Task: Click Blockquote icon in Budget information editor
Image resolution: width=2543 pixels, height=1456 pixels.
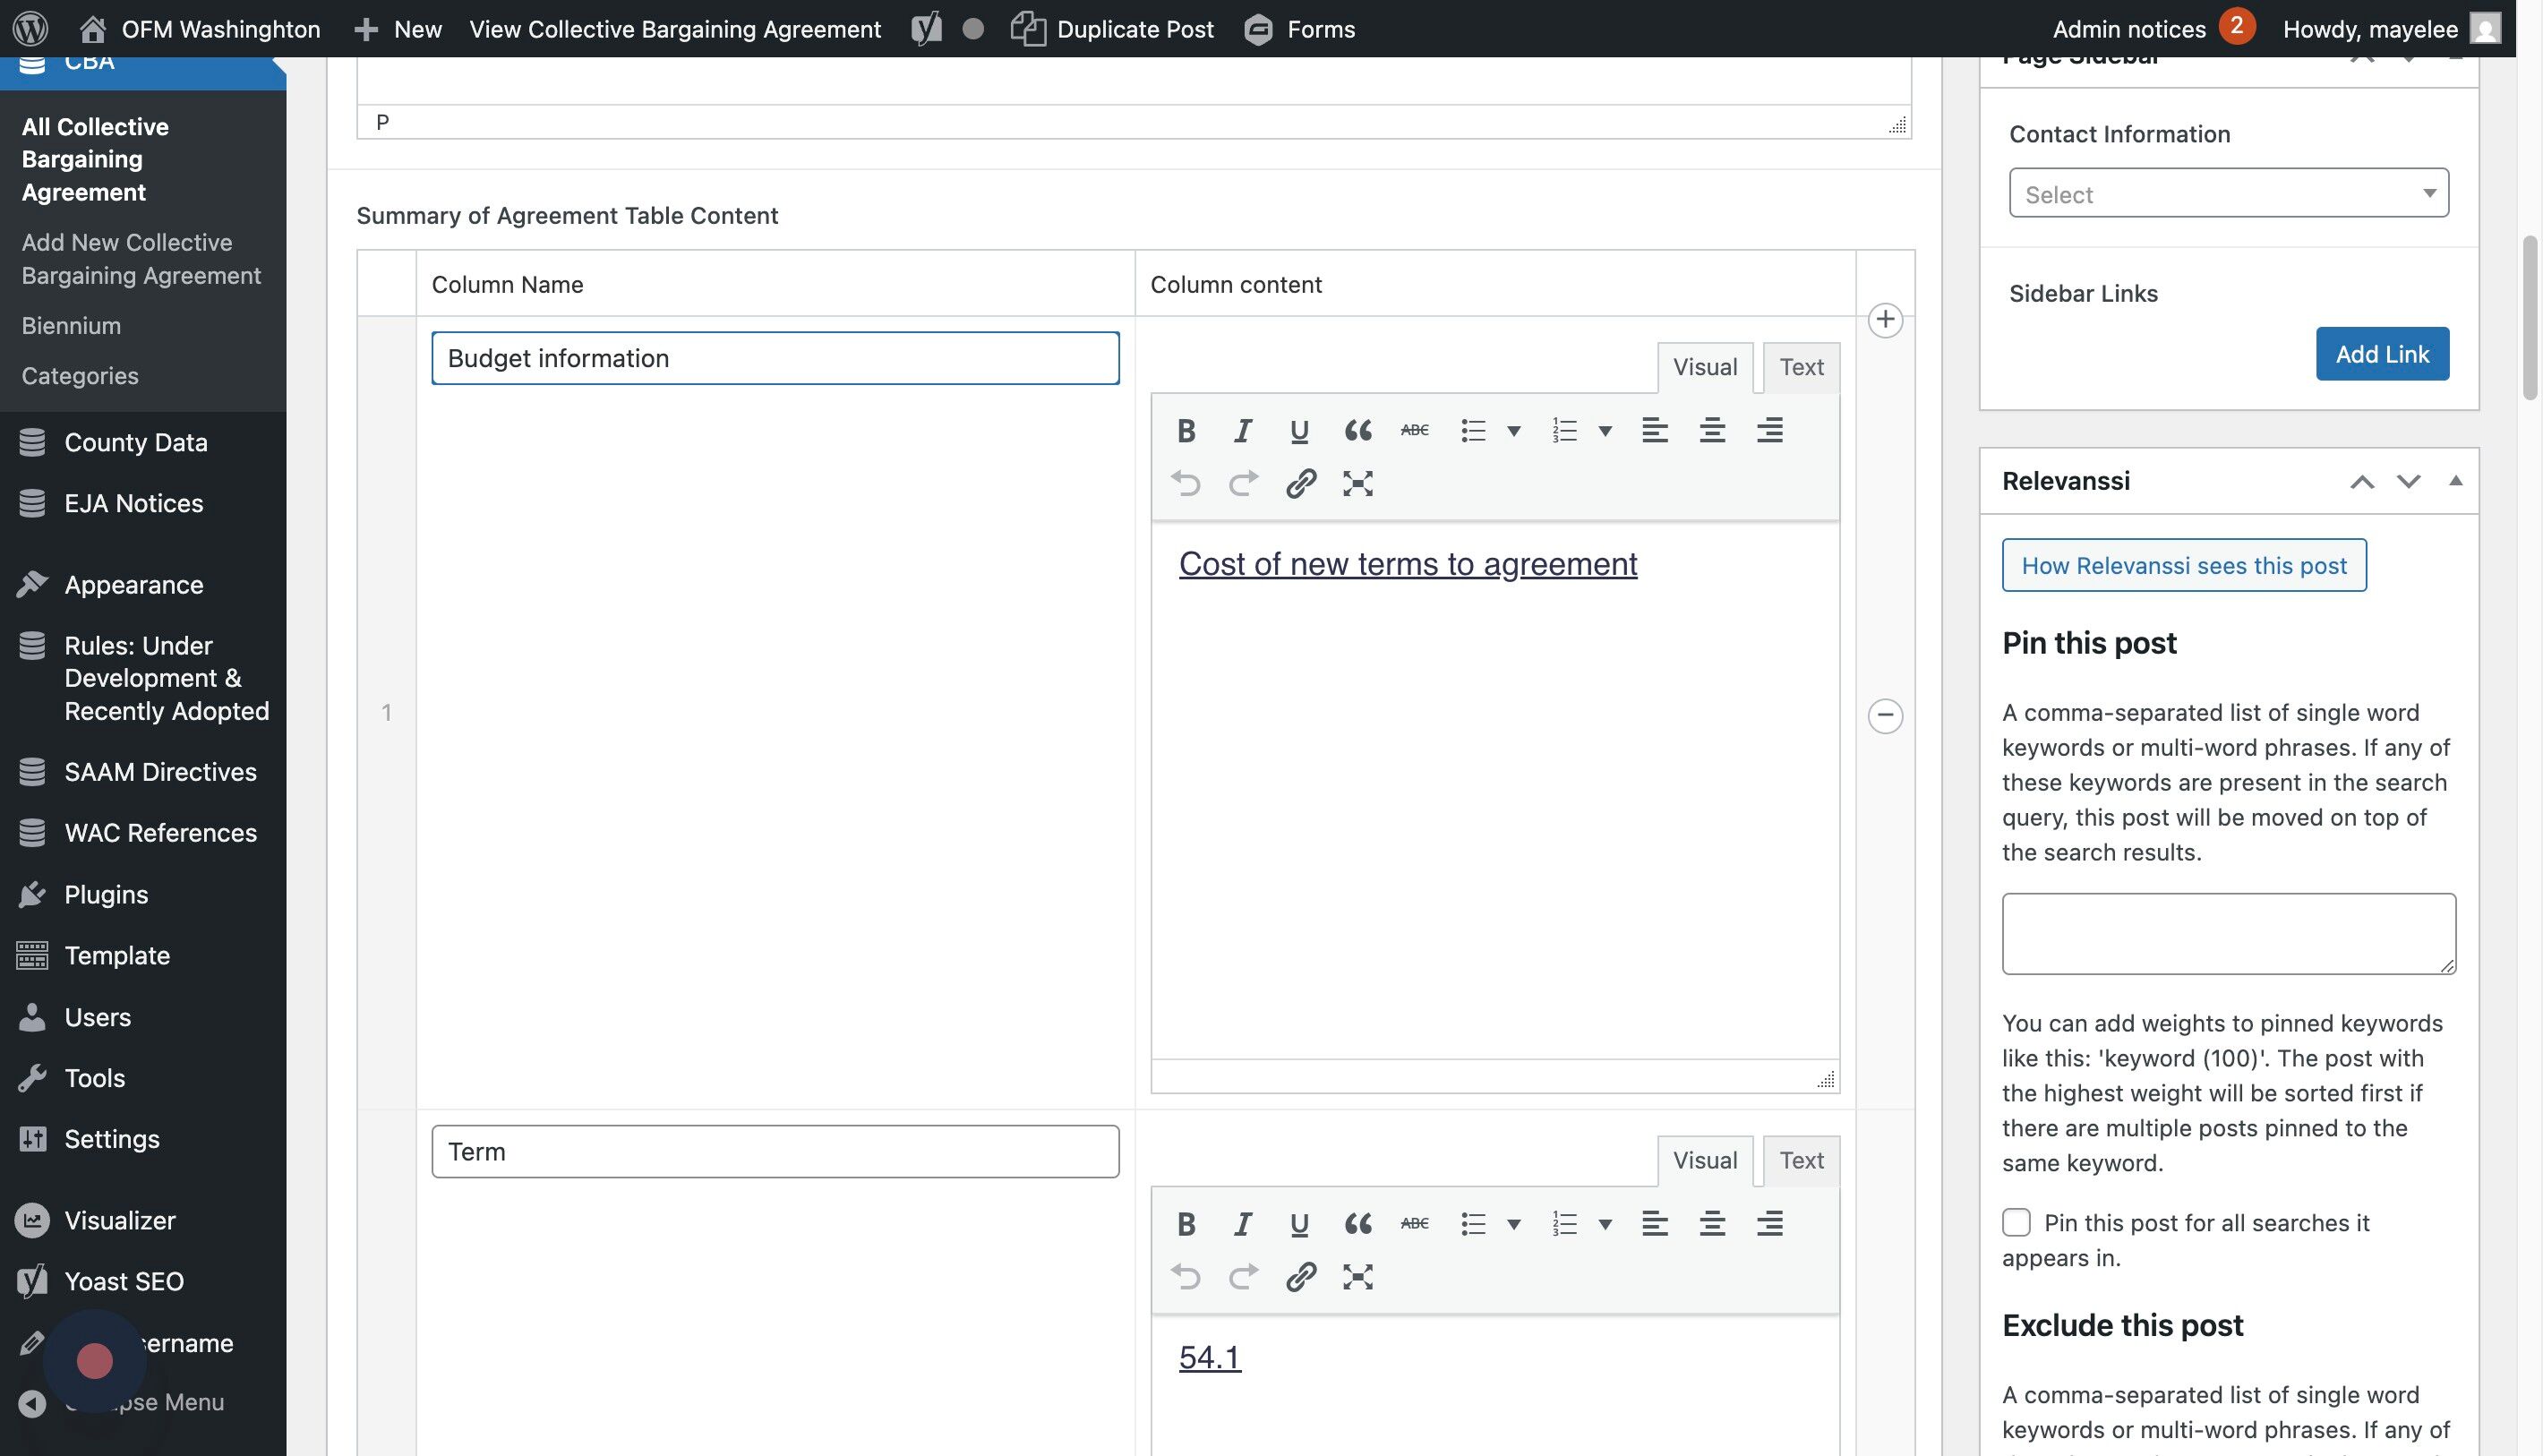Action: click(1357, 431)
